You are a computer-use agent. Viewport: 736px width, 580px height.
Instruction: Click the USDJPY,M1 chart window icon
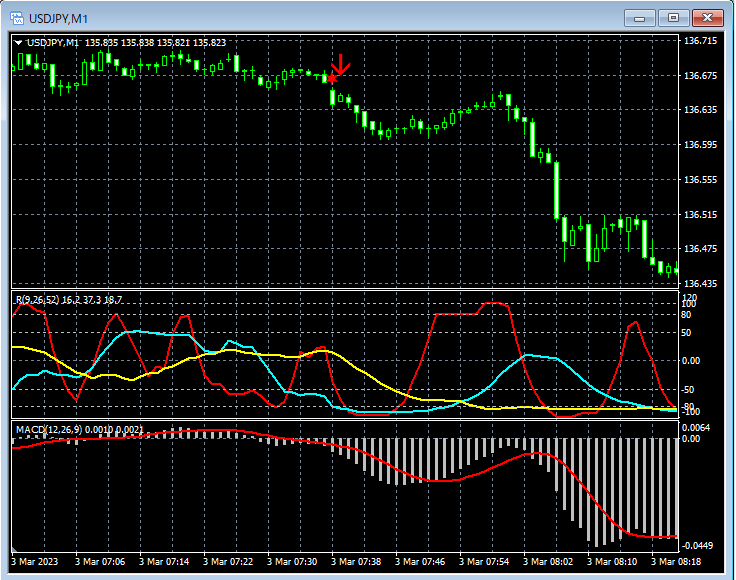coord(17,18)
